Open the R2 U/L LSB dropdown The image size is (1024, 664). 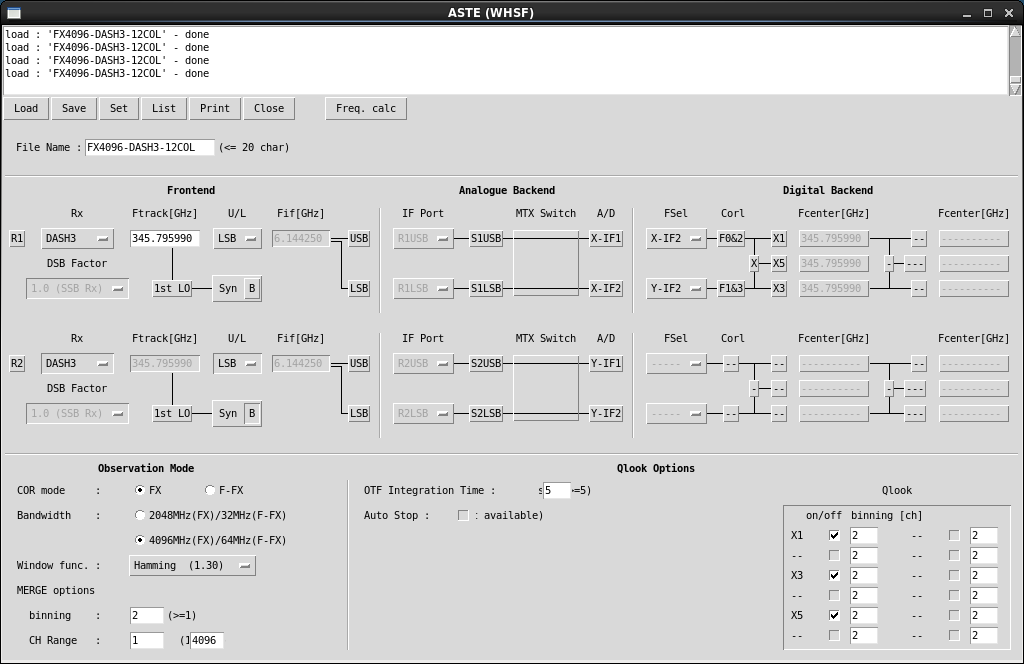tap(237, 363)
